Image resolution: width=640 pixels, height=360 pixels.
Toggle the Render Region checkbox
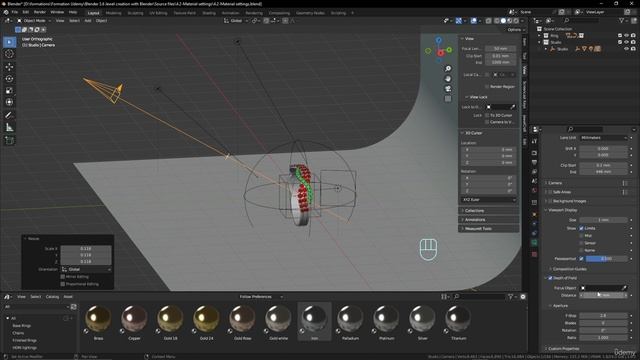(487, 87)
